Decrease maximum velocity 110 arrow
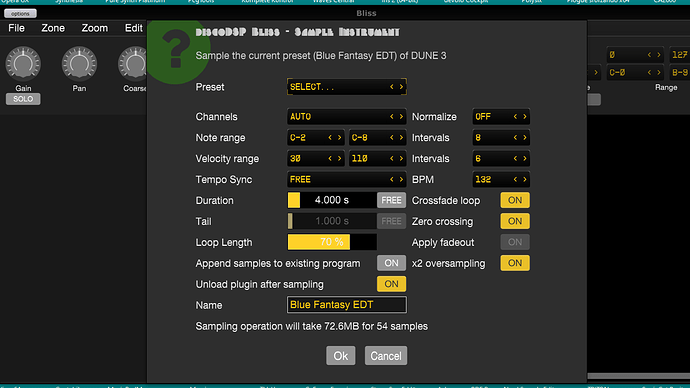The height and width of the screenshot is (388, 690). (x=392, y=159)
